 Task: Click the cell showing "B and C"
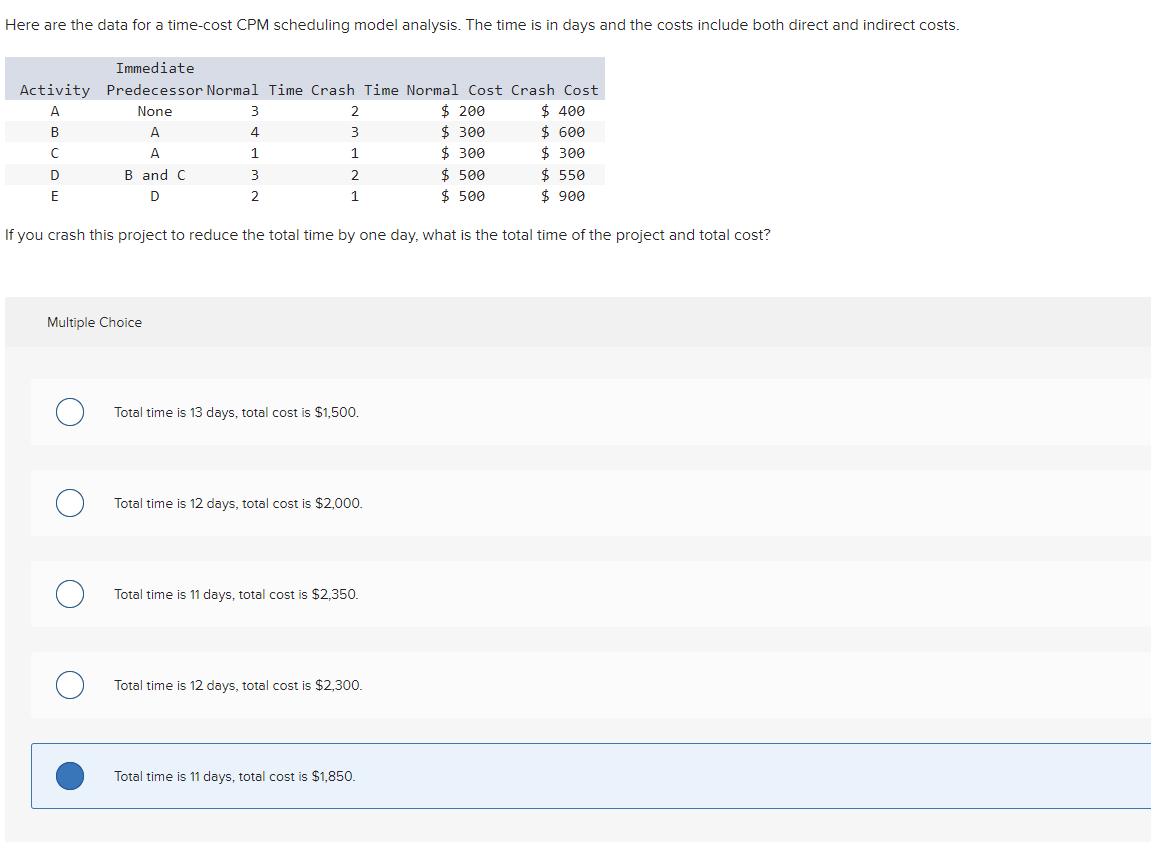[x=154, y=174]
